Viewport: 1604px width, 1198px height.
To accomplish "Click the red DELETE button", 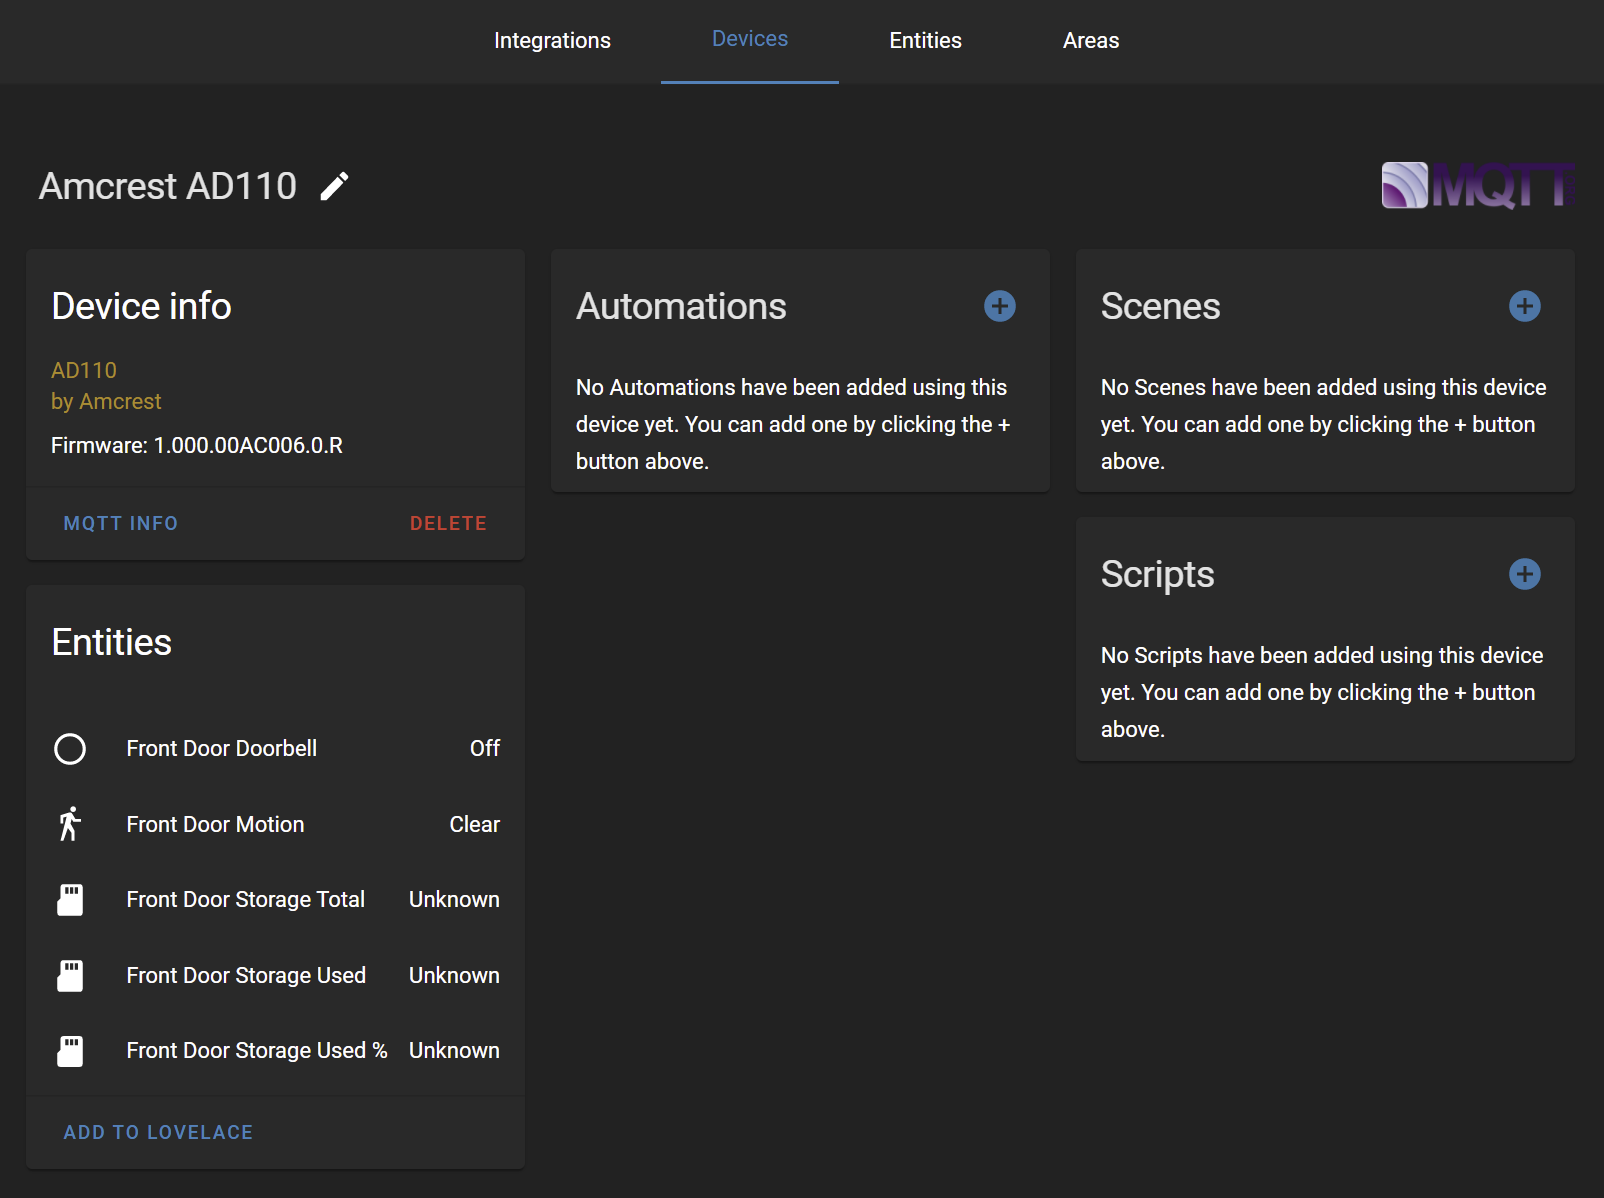I will pos(448,523).
